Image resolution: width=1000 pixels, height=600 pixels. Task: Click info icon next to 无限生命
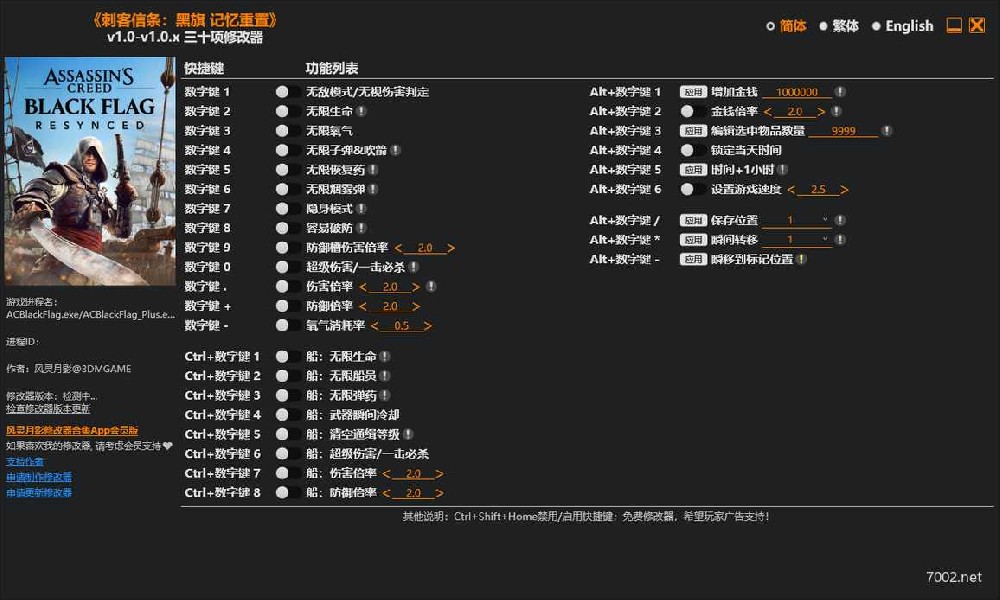tap(361, 111)
